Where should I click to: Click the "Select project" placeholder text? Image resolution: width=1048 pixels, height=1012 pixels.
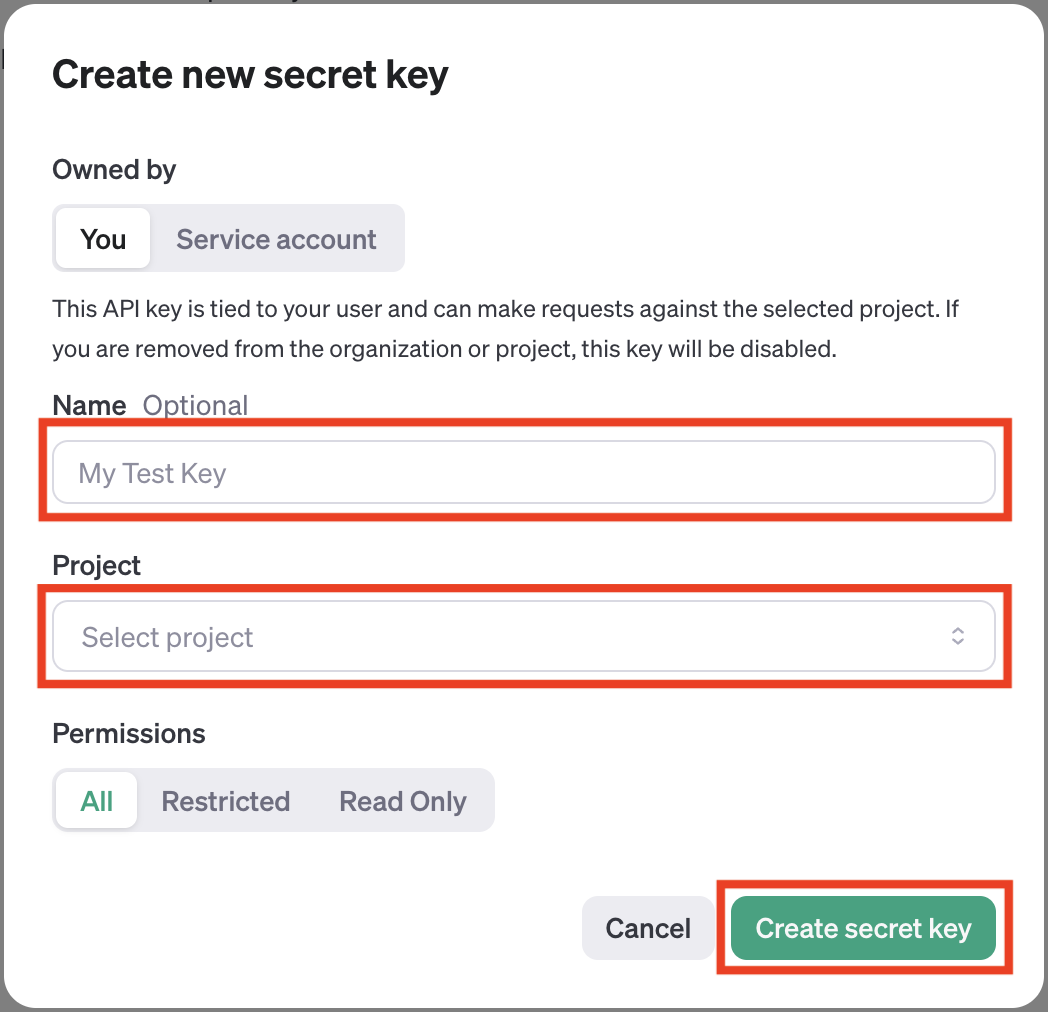click(167, 637)
